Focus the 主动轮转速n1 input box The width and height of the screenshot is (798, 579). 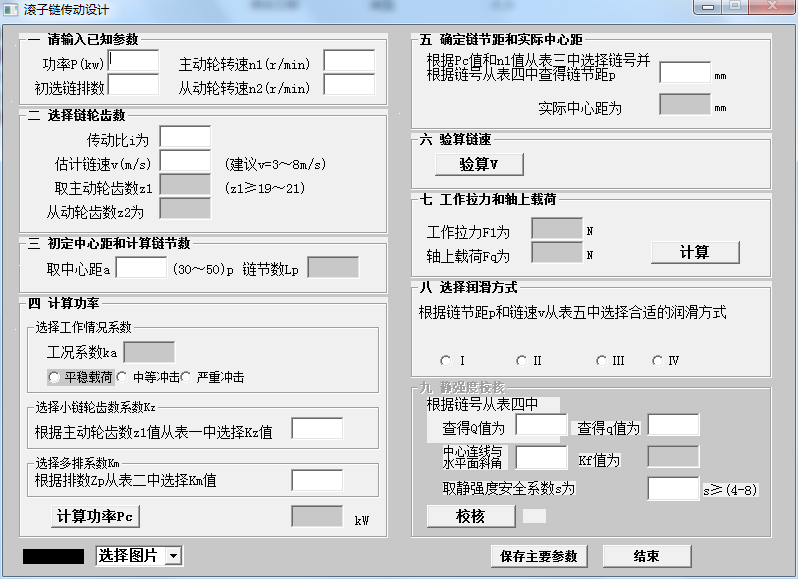tap(349, 61)
